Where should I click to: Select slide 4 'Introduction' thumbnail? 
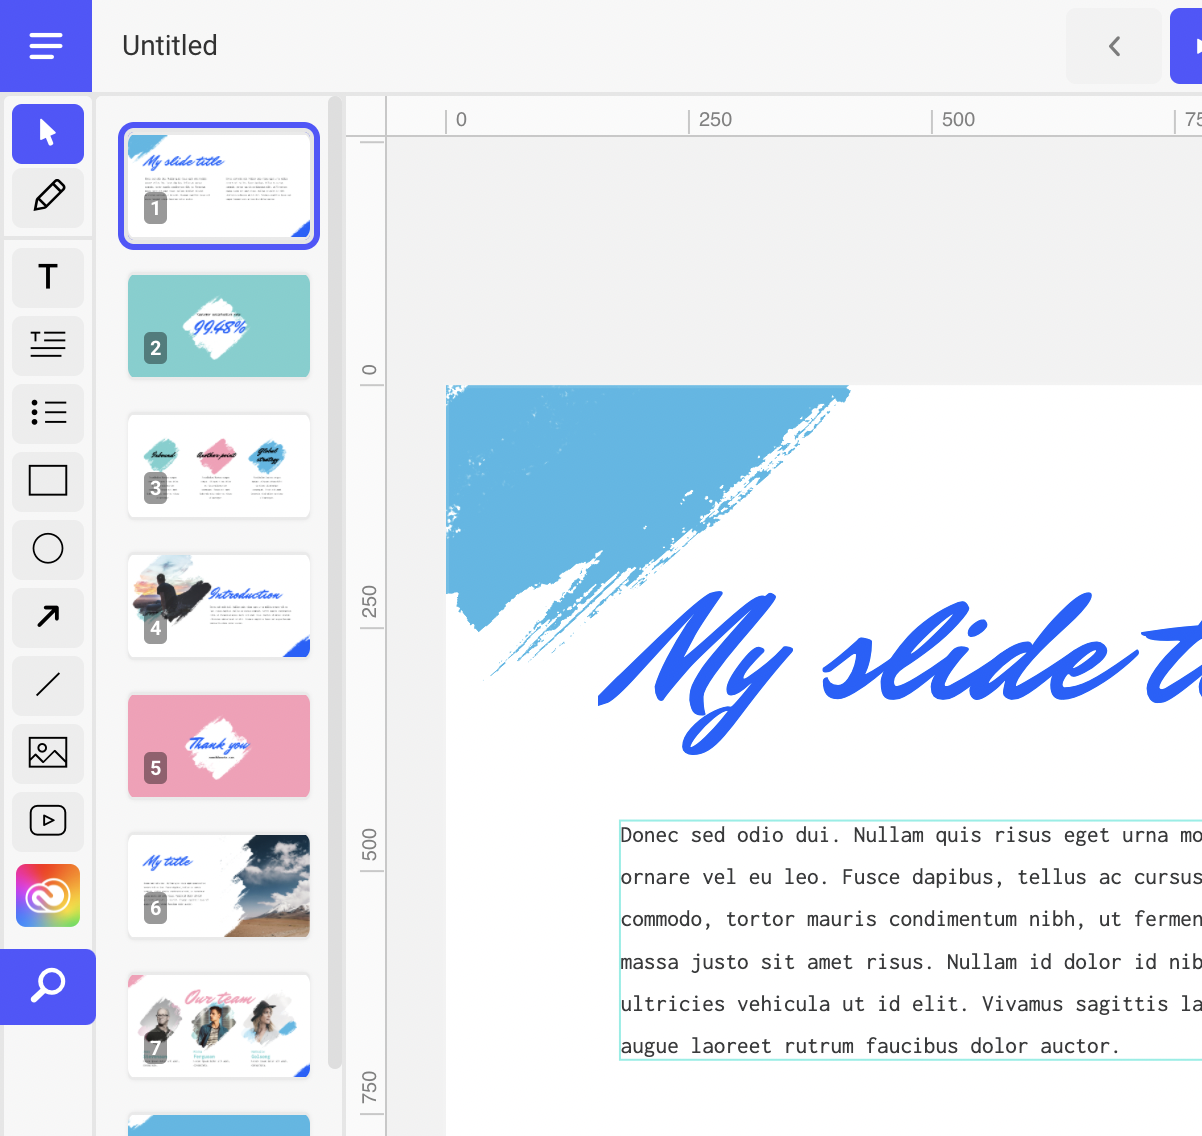(219, 606)
